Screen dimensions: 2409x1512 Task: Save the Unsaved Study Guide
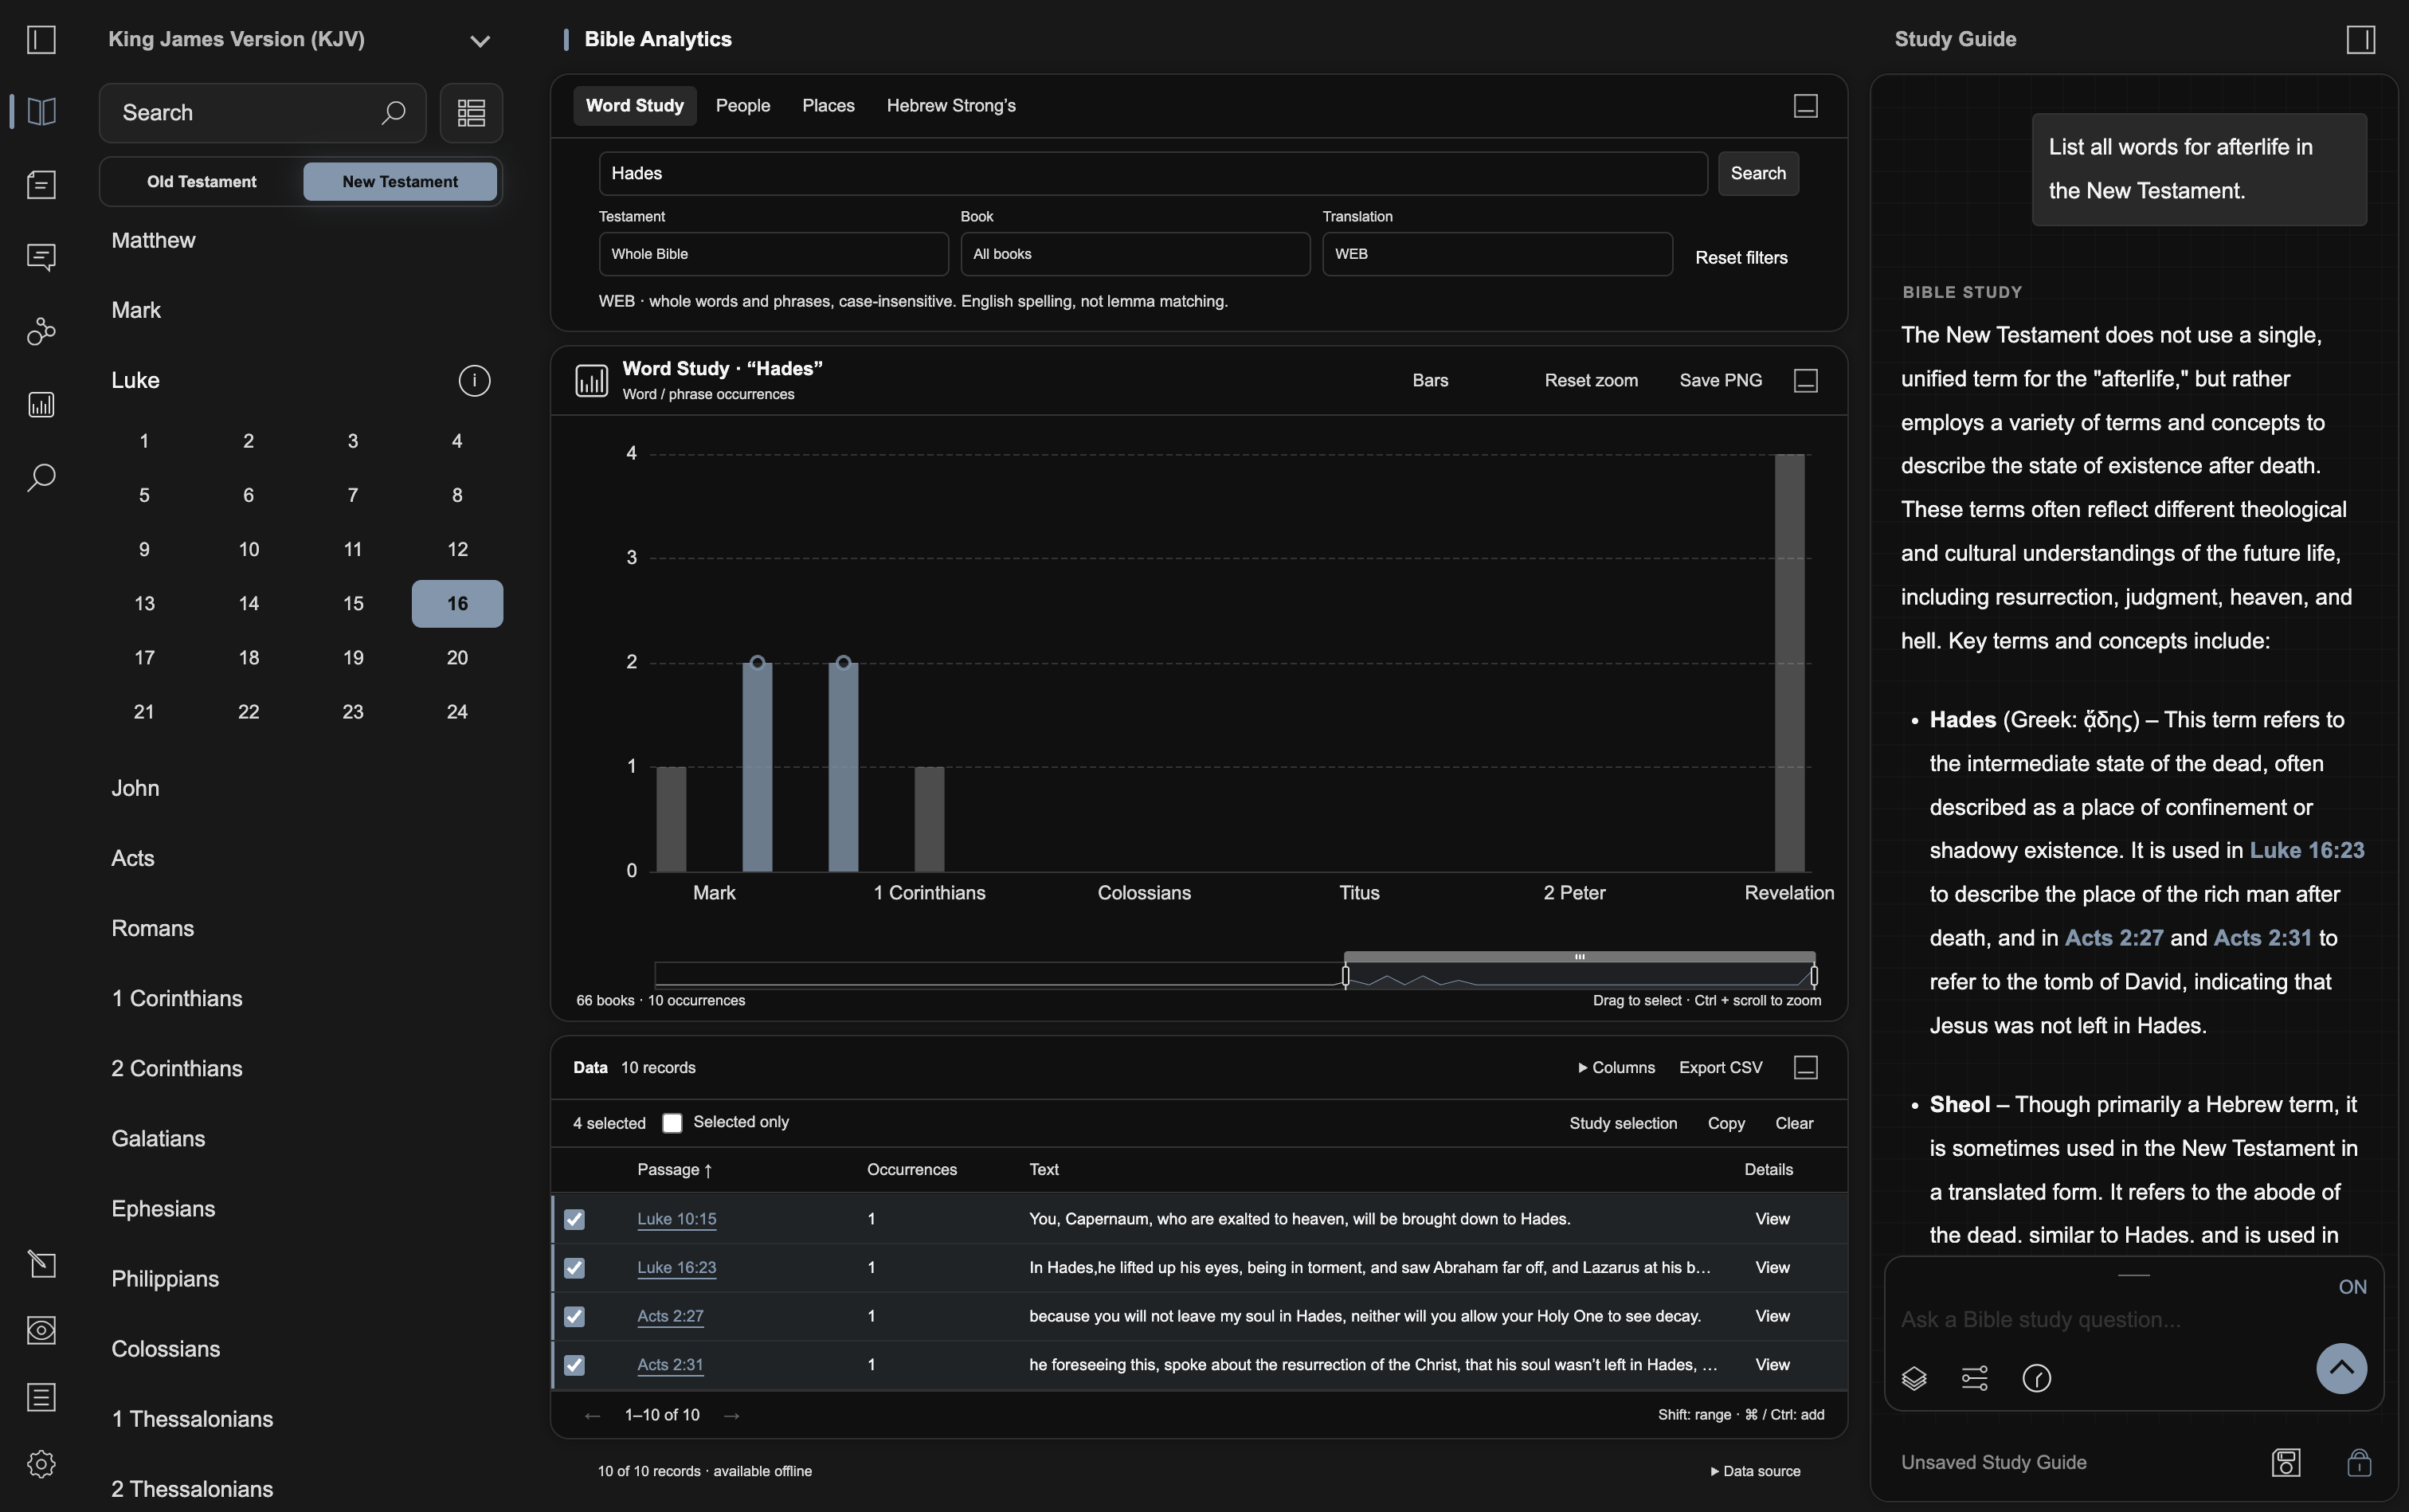(x=2285, y=1462)
